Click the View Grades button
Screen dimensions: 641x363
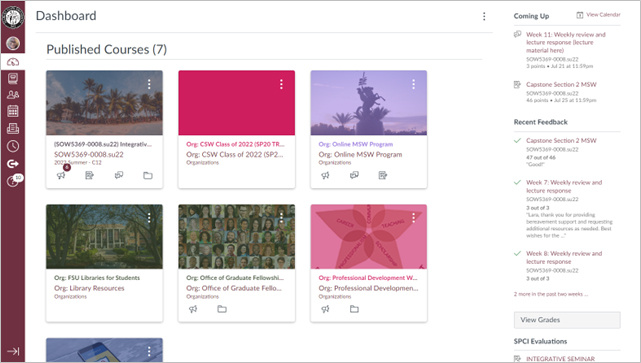point(567,320)
